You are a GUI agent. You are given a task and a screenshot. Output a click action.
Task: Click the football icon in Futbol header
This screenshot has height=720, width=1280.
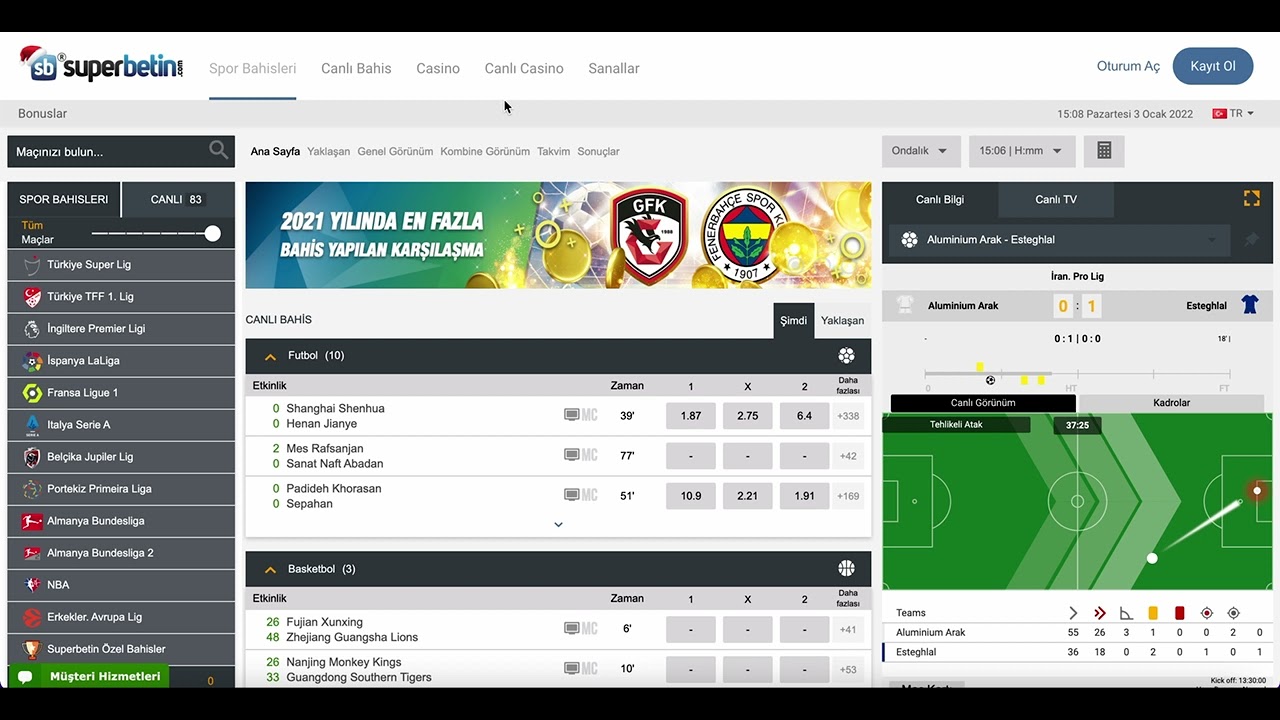click(x=847, y=355)
